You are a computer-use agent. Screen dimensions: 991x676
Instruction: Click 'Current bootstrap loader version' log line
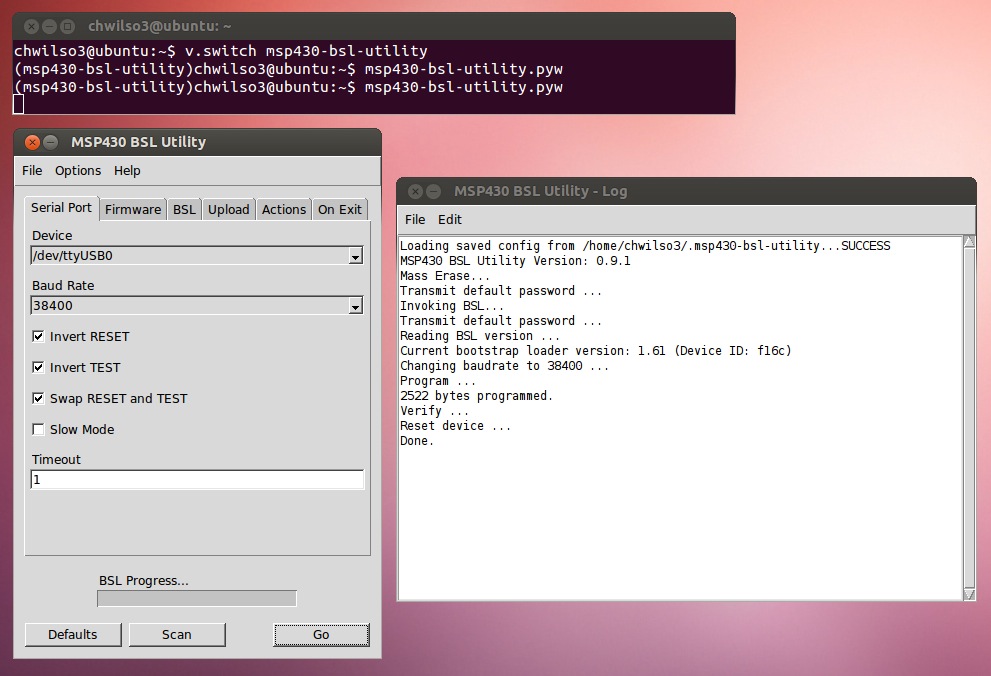pyautogui.click(x=596, y=351)
